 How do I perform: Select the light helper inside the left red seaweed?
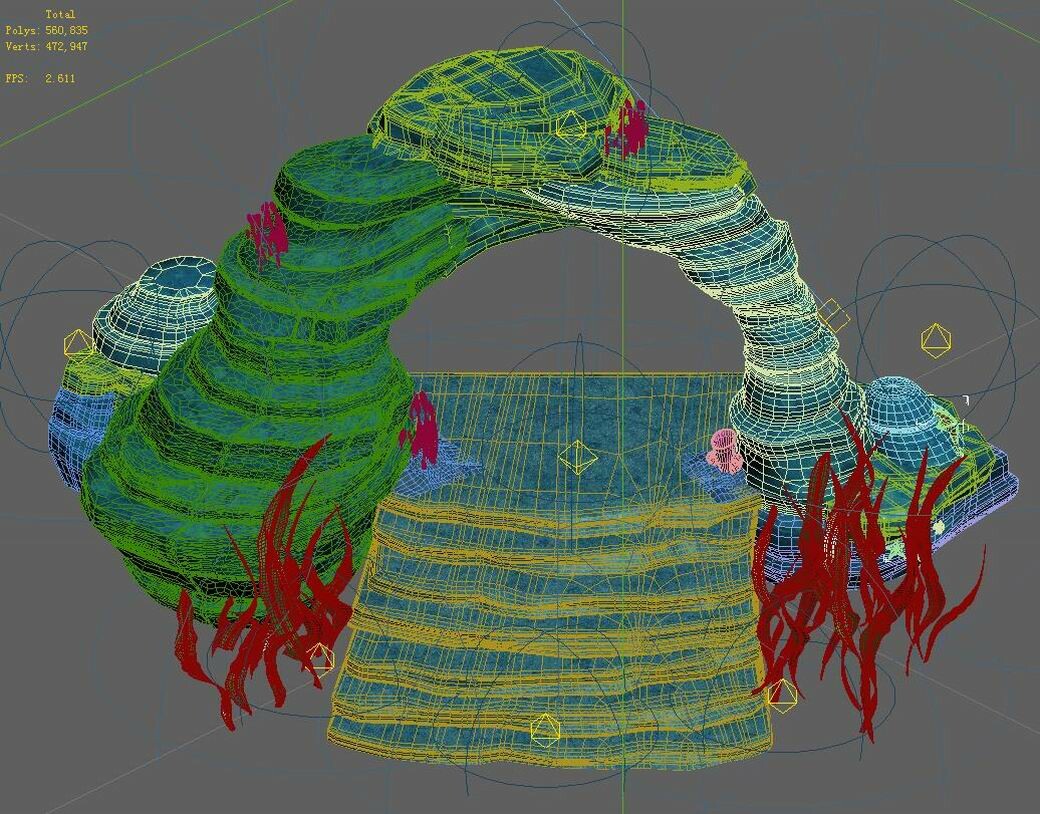[x=320, y=657]
